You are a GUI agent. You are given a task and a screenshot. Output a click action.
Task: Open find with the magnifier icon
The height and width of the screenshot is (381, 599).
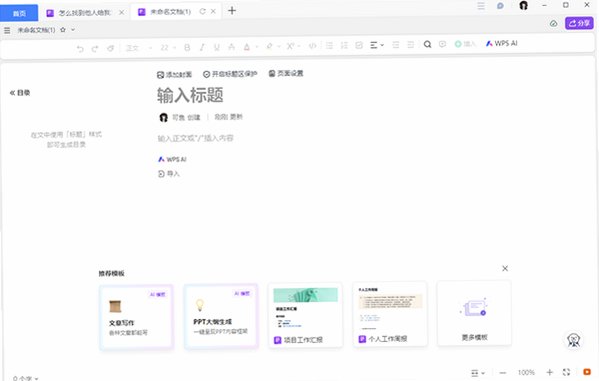[427, 44]
